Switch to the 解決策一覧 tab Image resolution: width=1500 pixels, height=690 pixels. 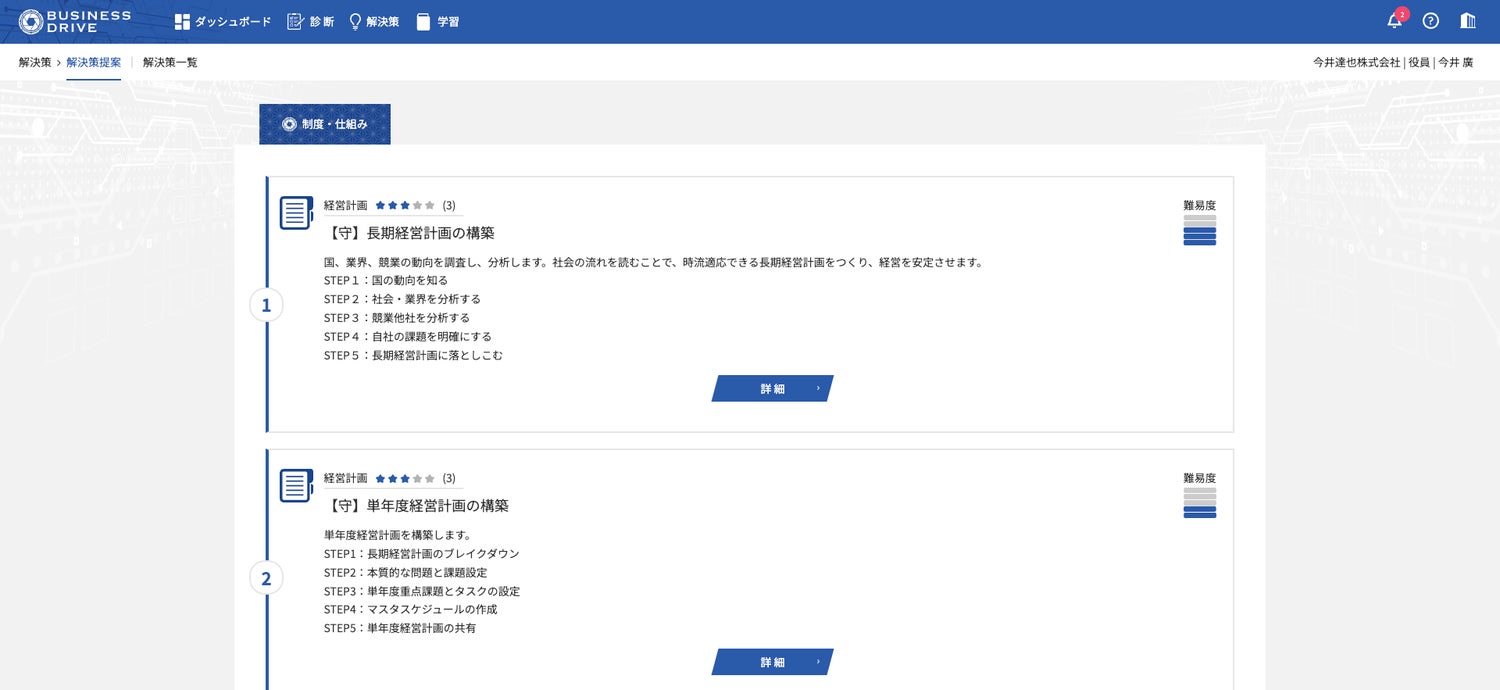click(170, 62)
